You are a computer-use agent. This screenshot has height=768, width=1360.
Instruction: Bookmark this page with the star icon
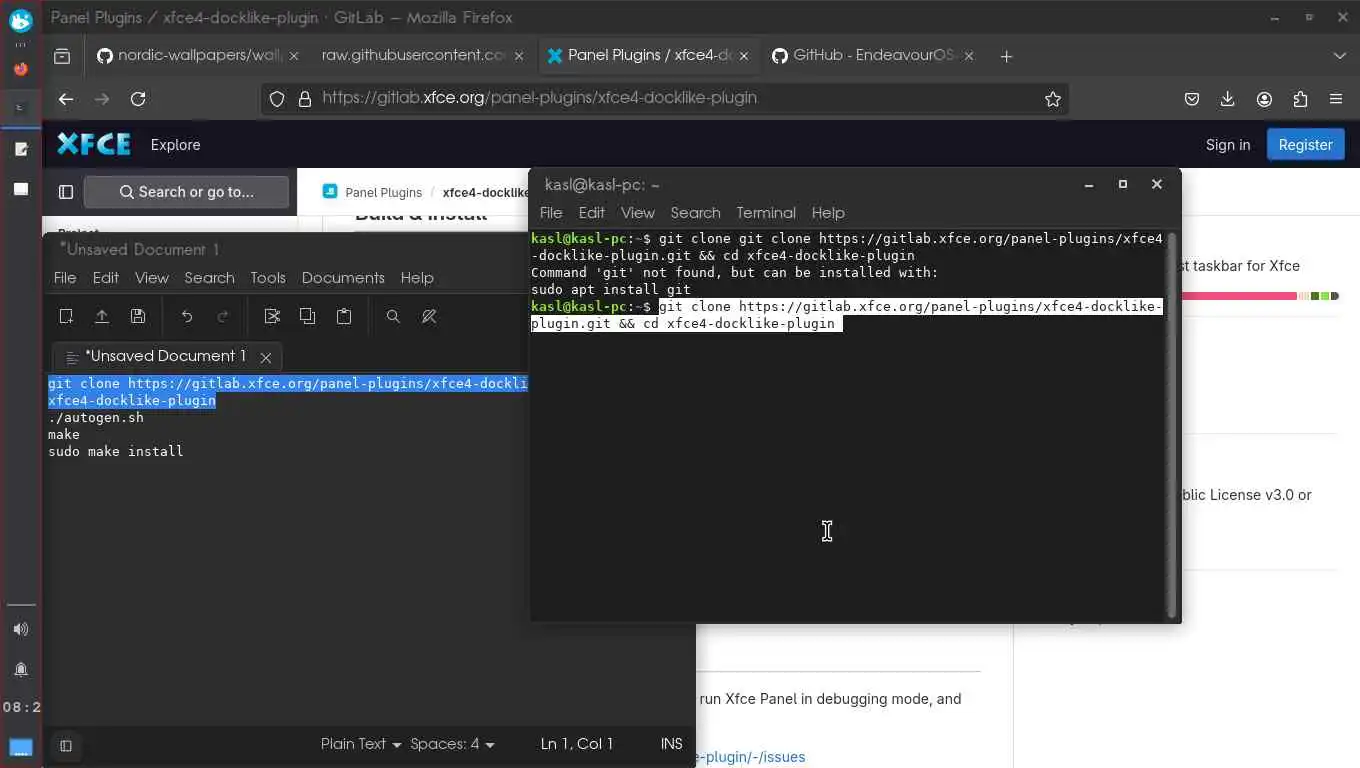coord(1052,98)
